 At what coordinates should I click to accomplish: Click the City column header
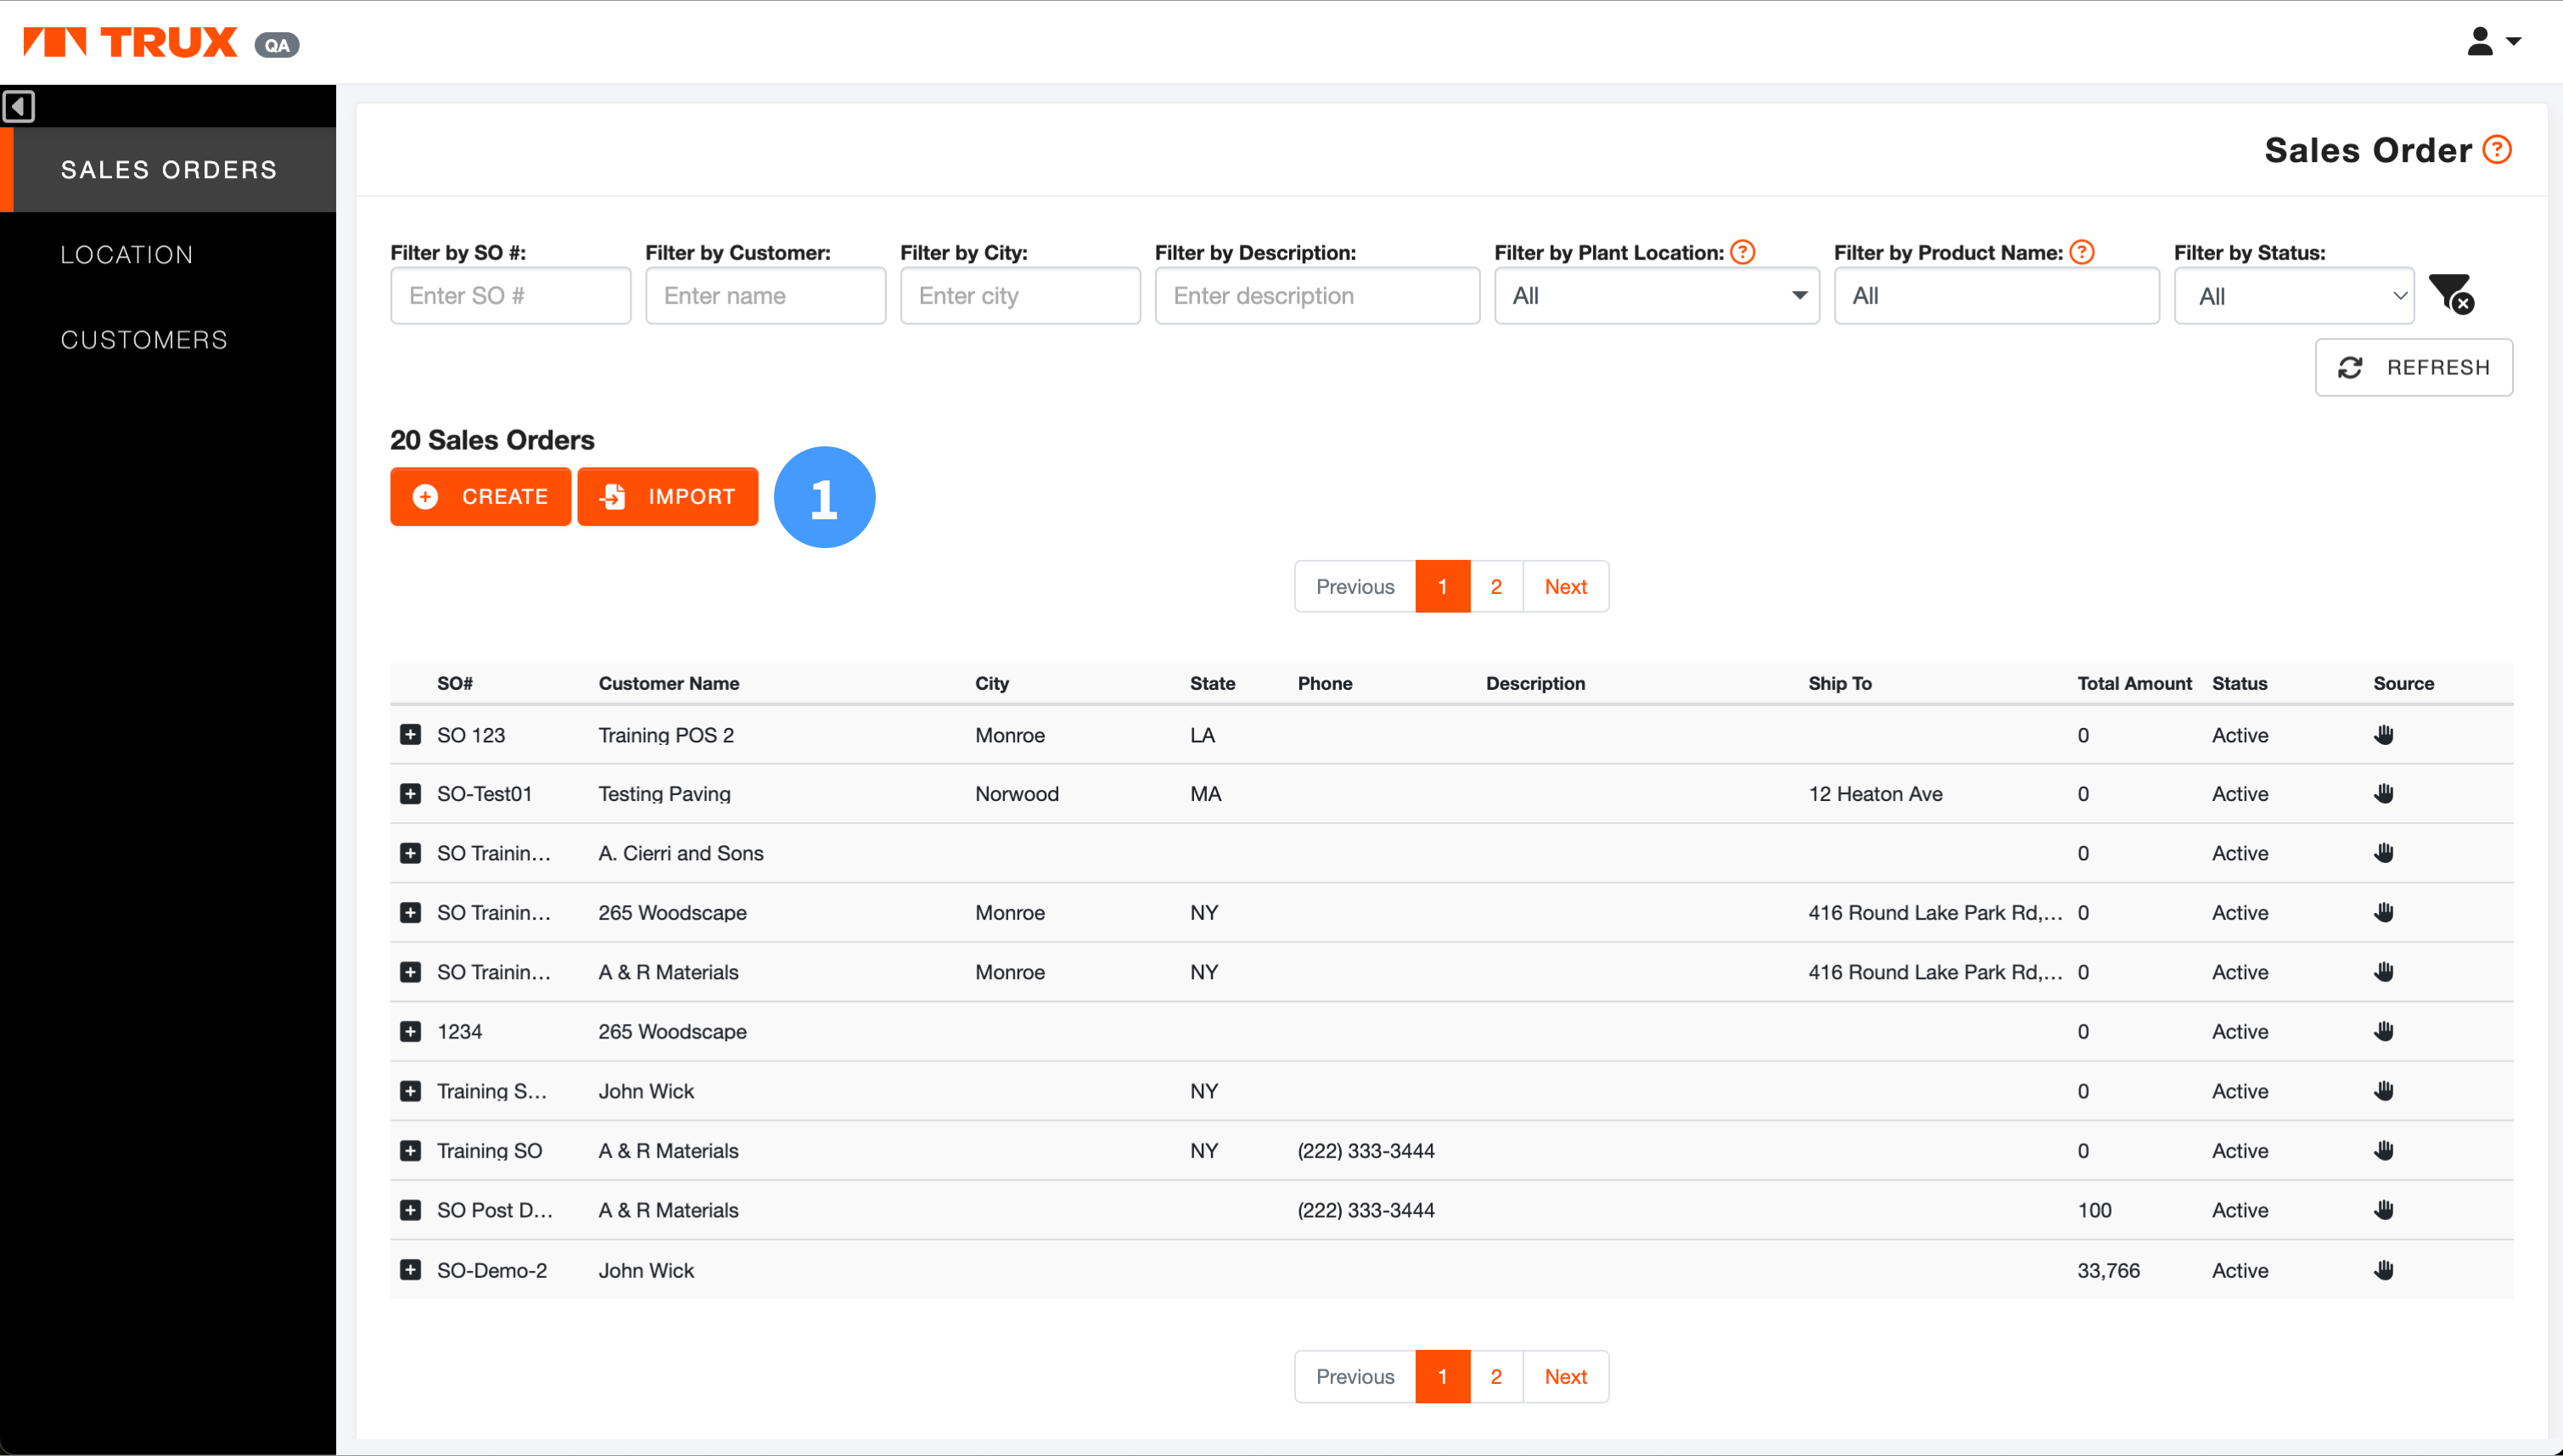[992, 683]
